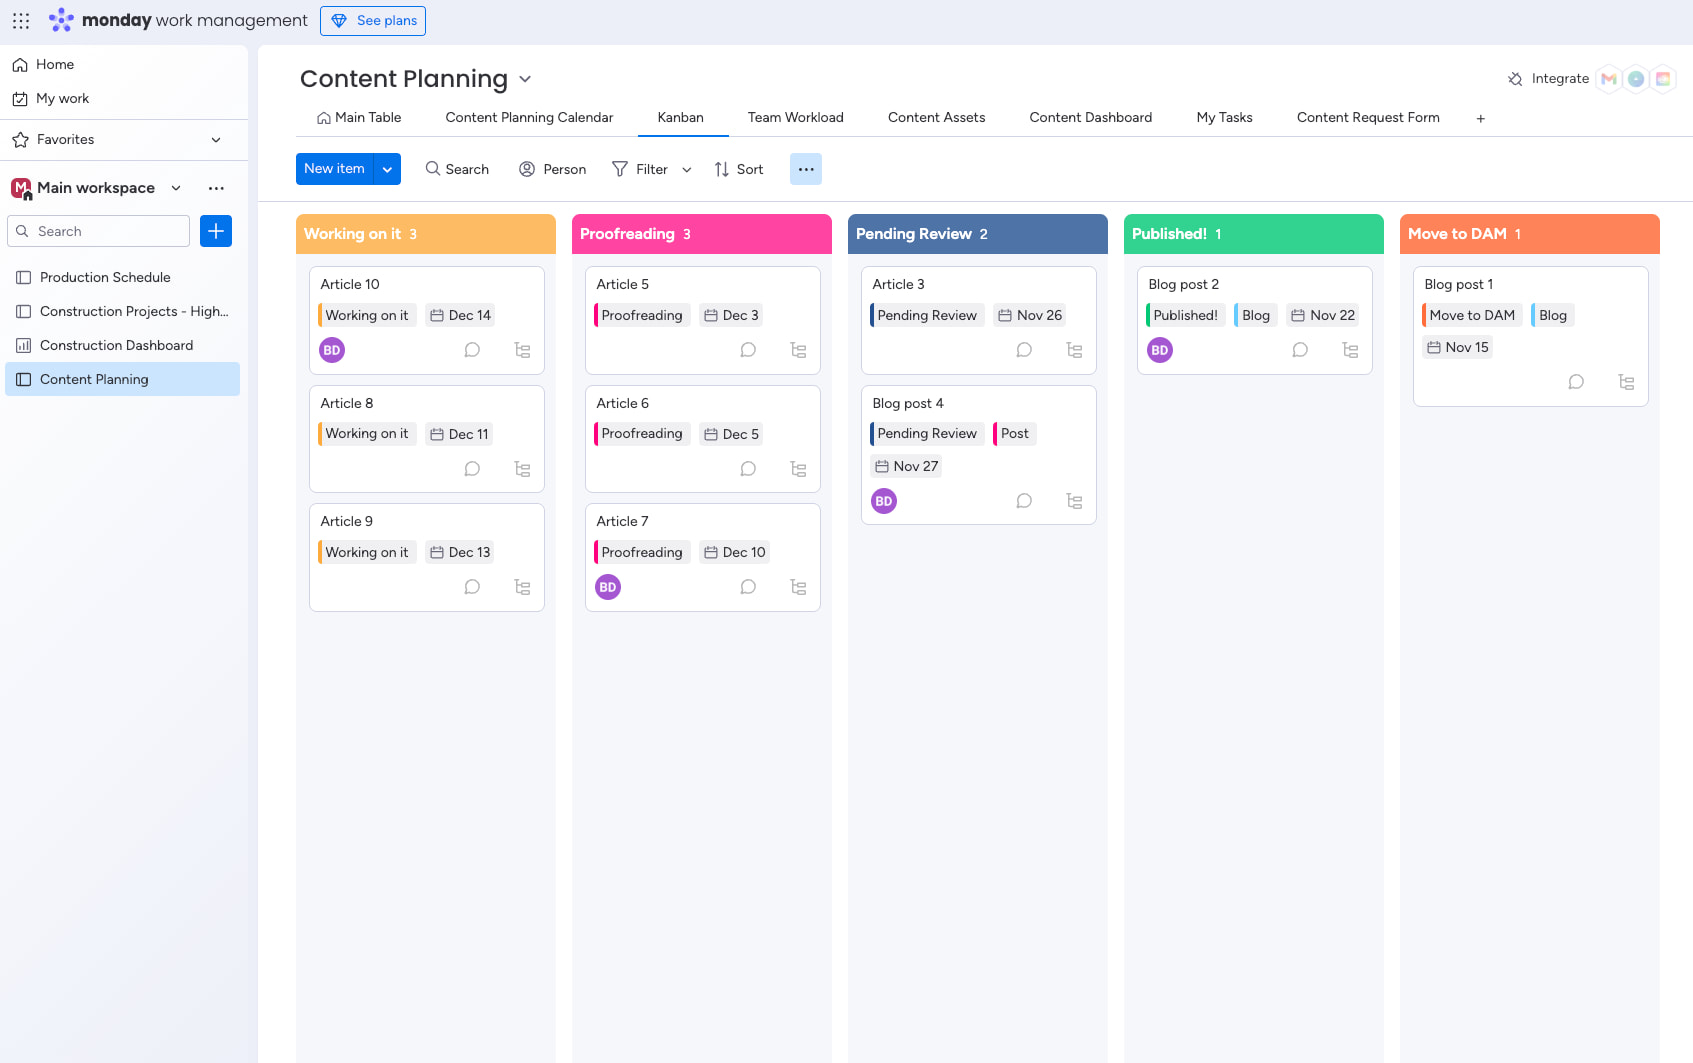Expand the Favorites section
Image resolution: width=1693 pixels, height=1063 pixels.
[216, 140]
